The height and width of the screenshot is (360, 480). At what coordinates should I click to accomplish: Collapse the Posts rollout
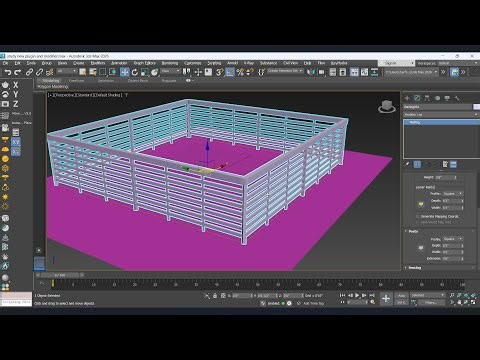(413, 231)
